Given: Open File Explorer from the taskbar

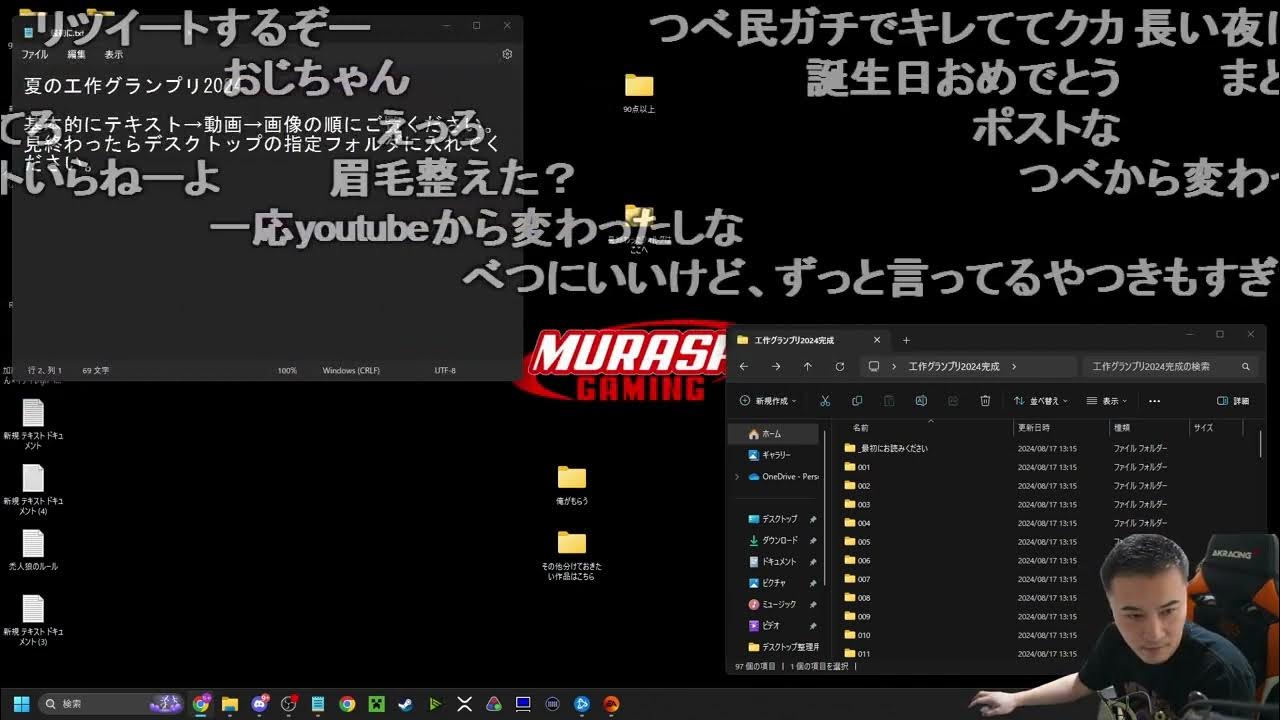Looking at the screenshot, I should tap(230, 704).
